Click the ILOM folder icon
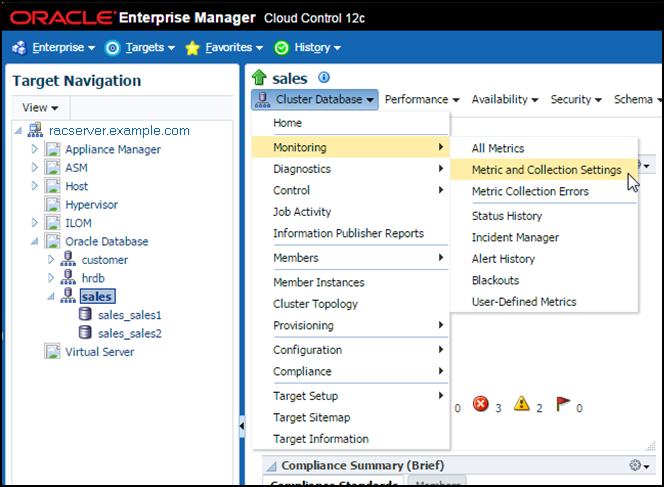The height and width of the screenshot is (487, 664). (53, 223)
